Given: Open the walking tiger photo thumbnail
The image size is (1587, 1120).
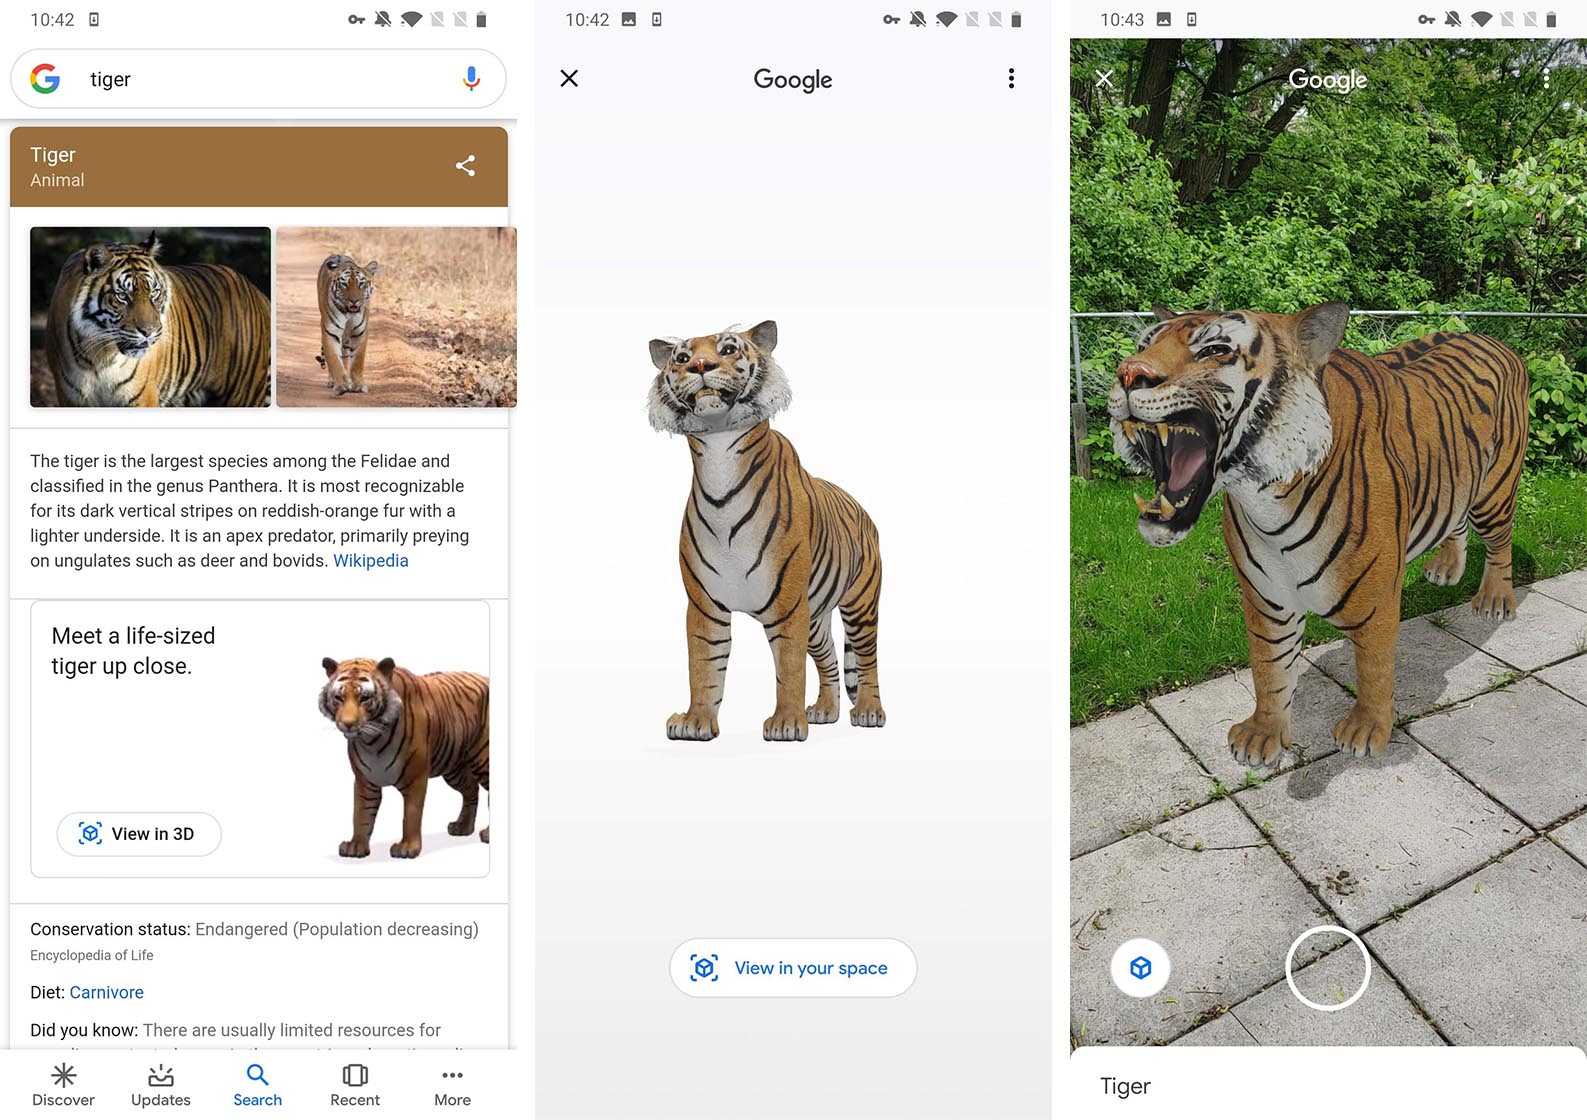Looking at the screenshot, I should [x=396, y=317].
